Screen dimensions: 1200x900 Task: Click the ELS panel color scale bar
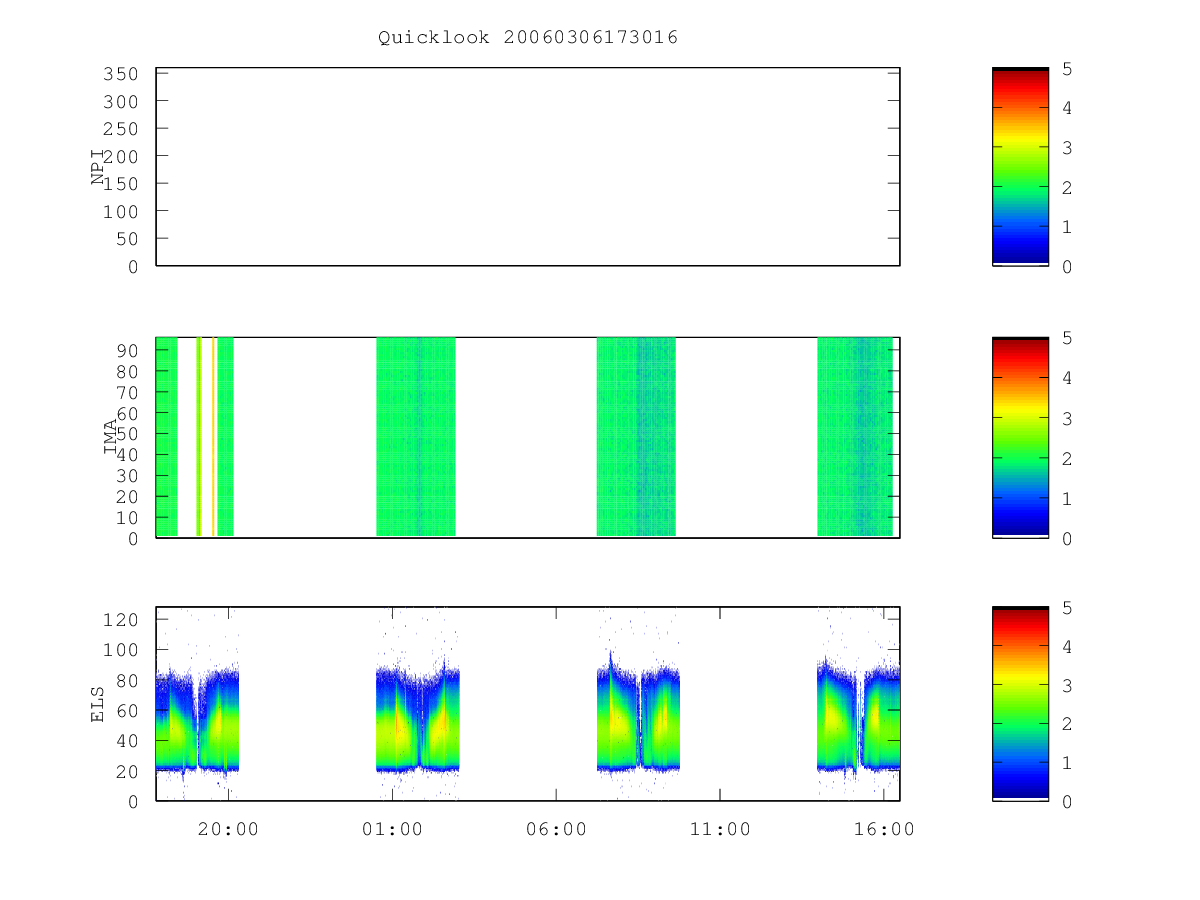coord(1020,704)
